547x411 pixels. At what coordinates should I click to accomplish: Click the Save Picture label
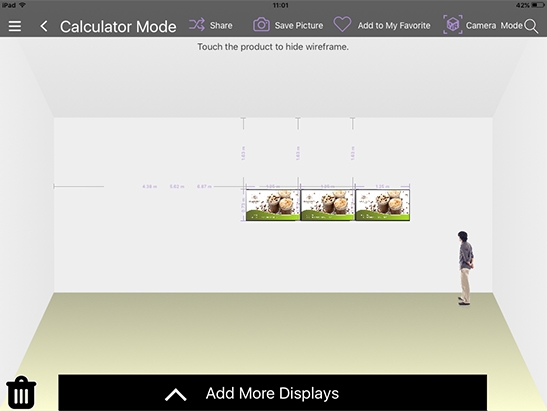(x=299, y=25)
